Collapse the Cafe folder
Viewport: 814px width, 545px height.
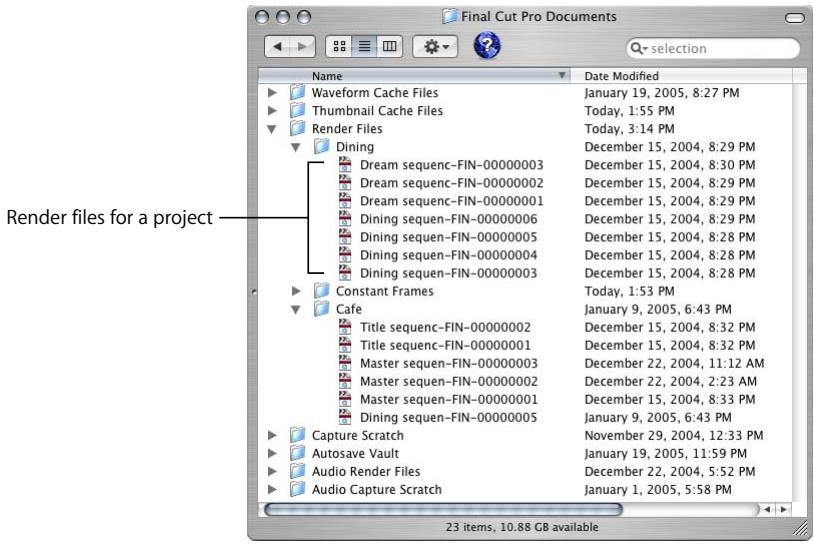click(x=296, y=310)
